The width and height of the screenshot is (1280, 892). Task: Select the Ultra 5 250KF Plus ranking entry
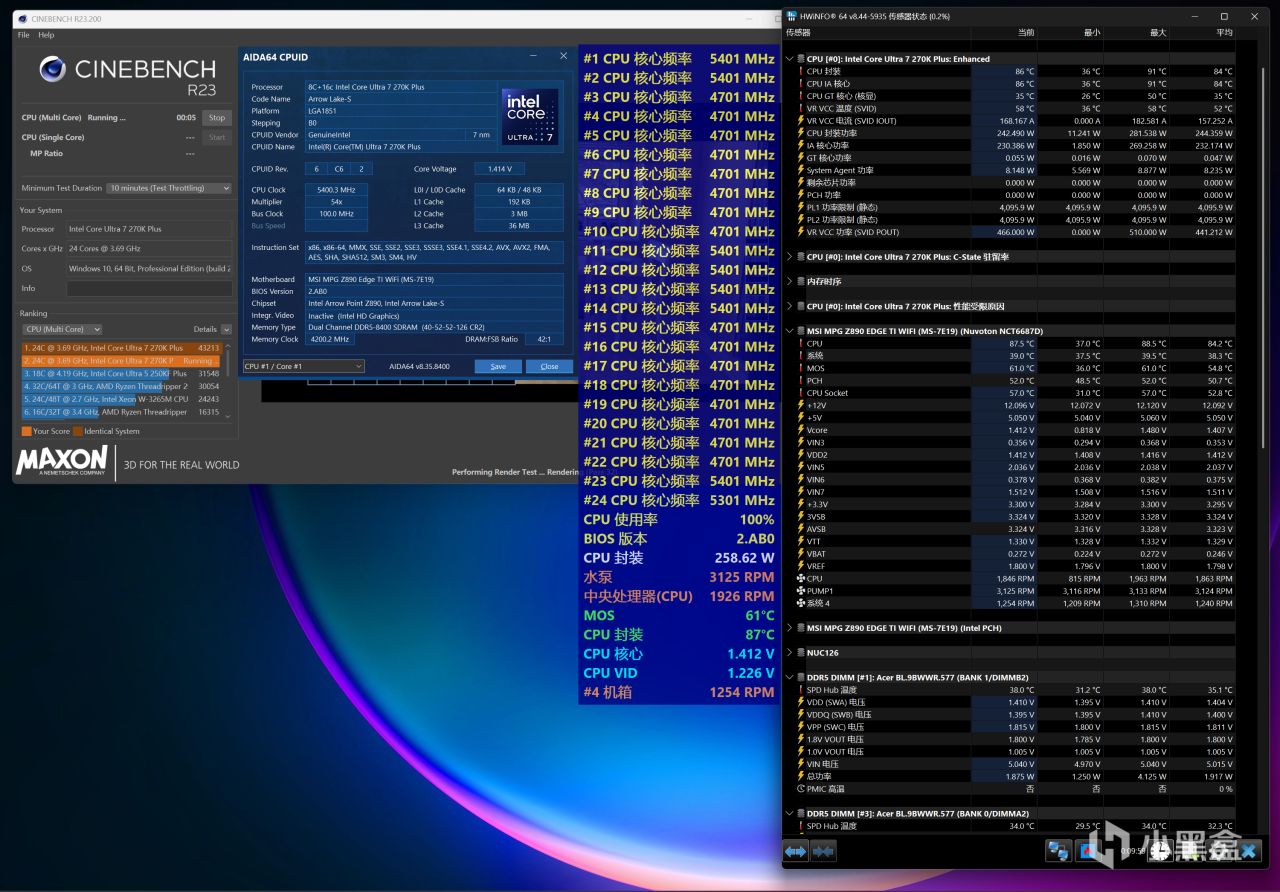[121, 373]
